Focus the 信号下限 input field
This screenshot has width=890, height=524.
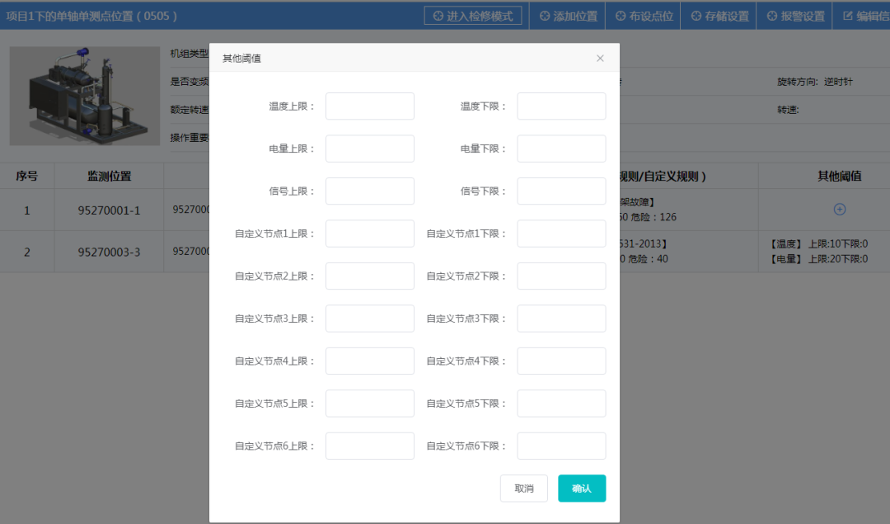561,191
